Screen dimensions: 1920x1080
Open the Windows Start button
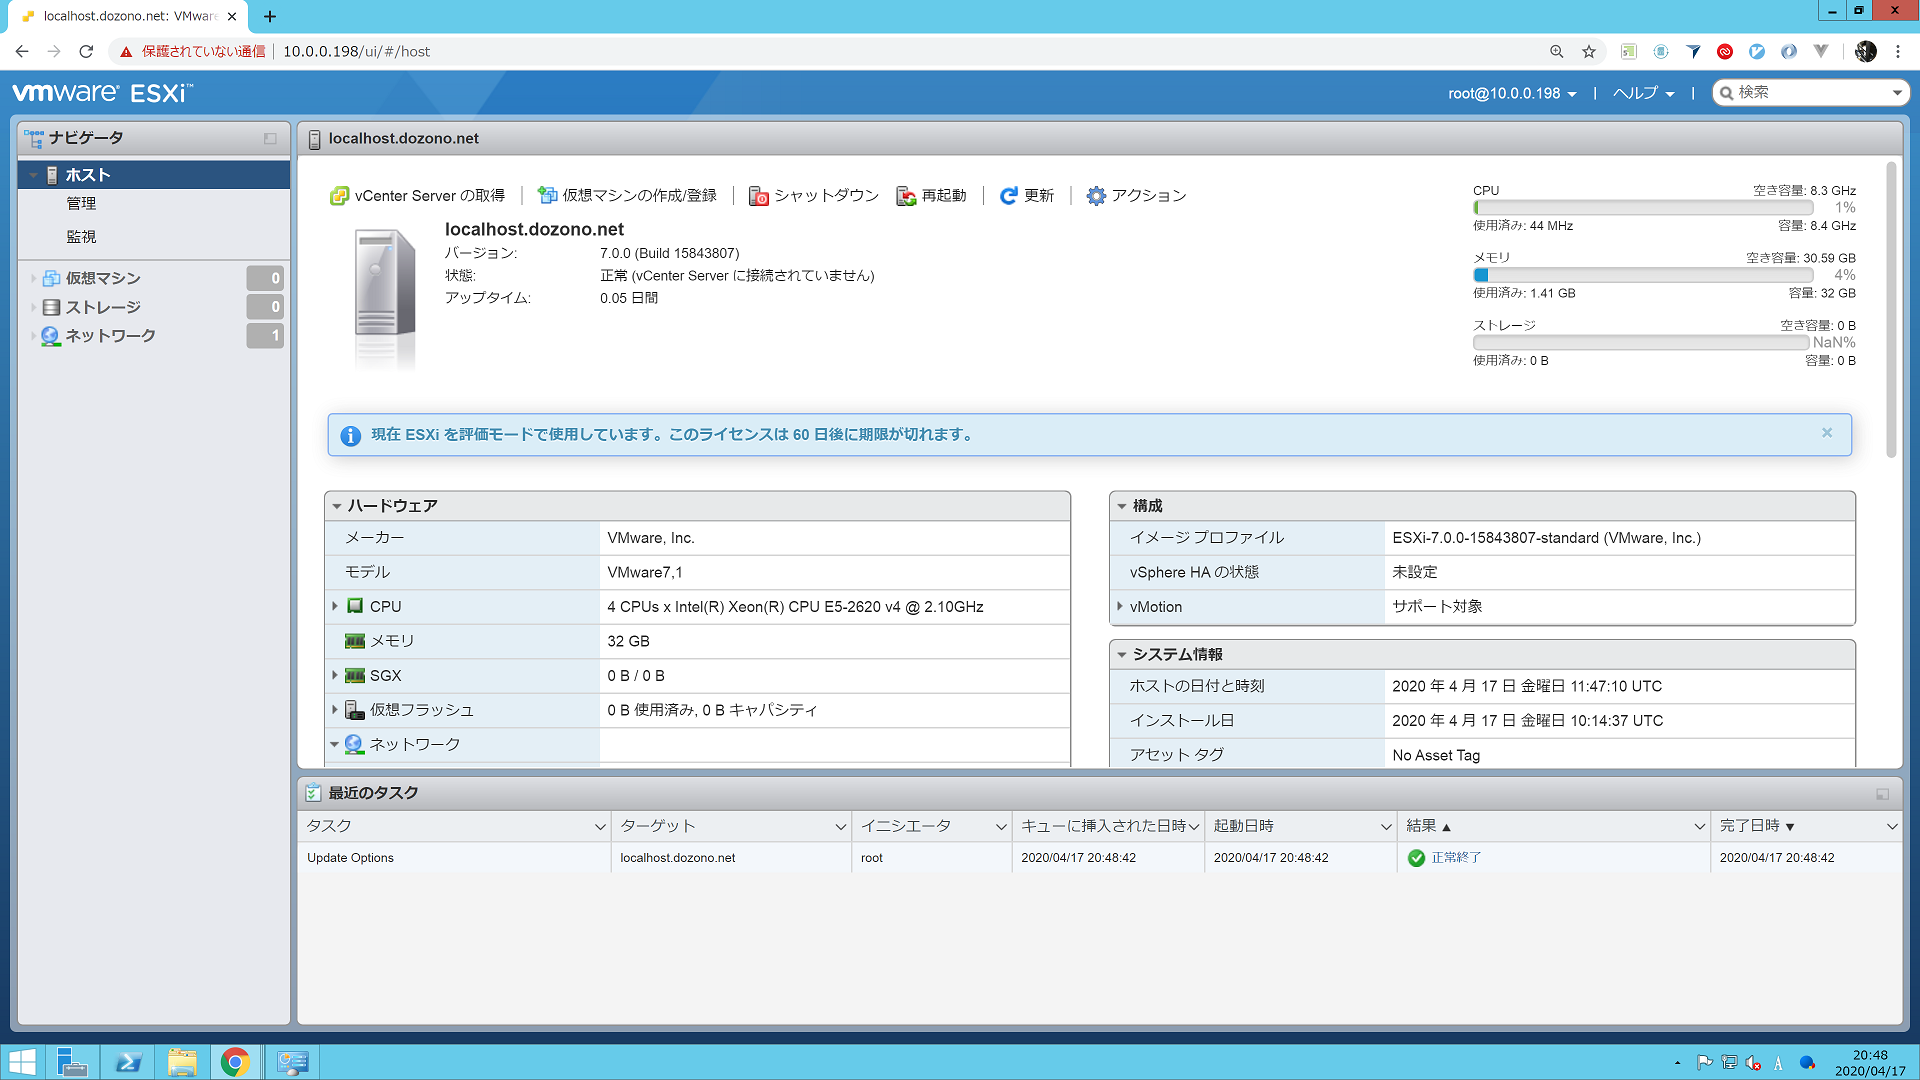21,1062
